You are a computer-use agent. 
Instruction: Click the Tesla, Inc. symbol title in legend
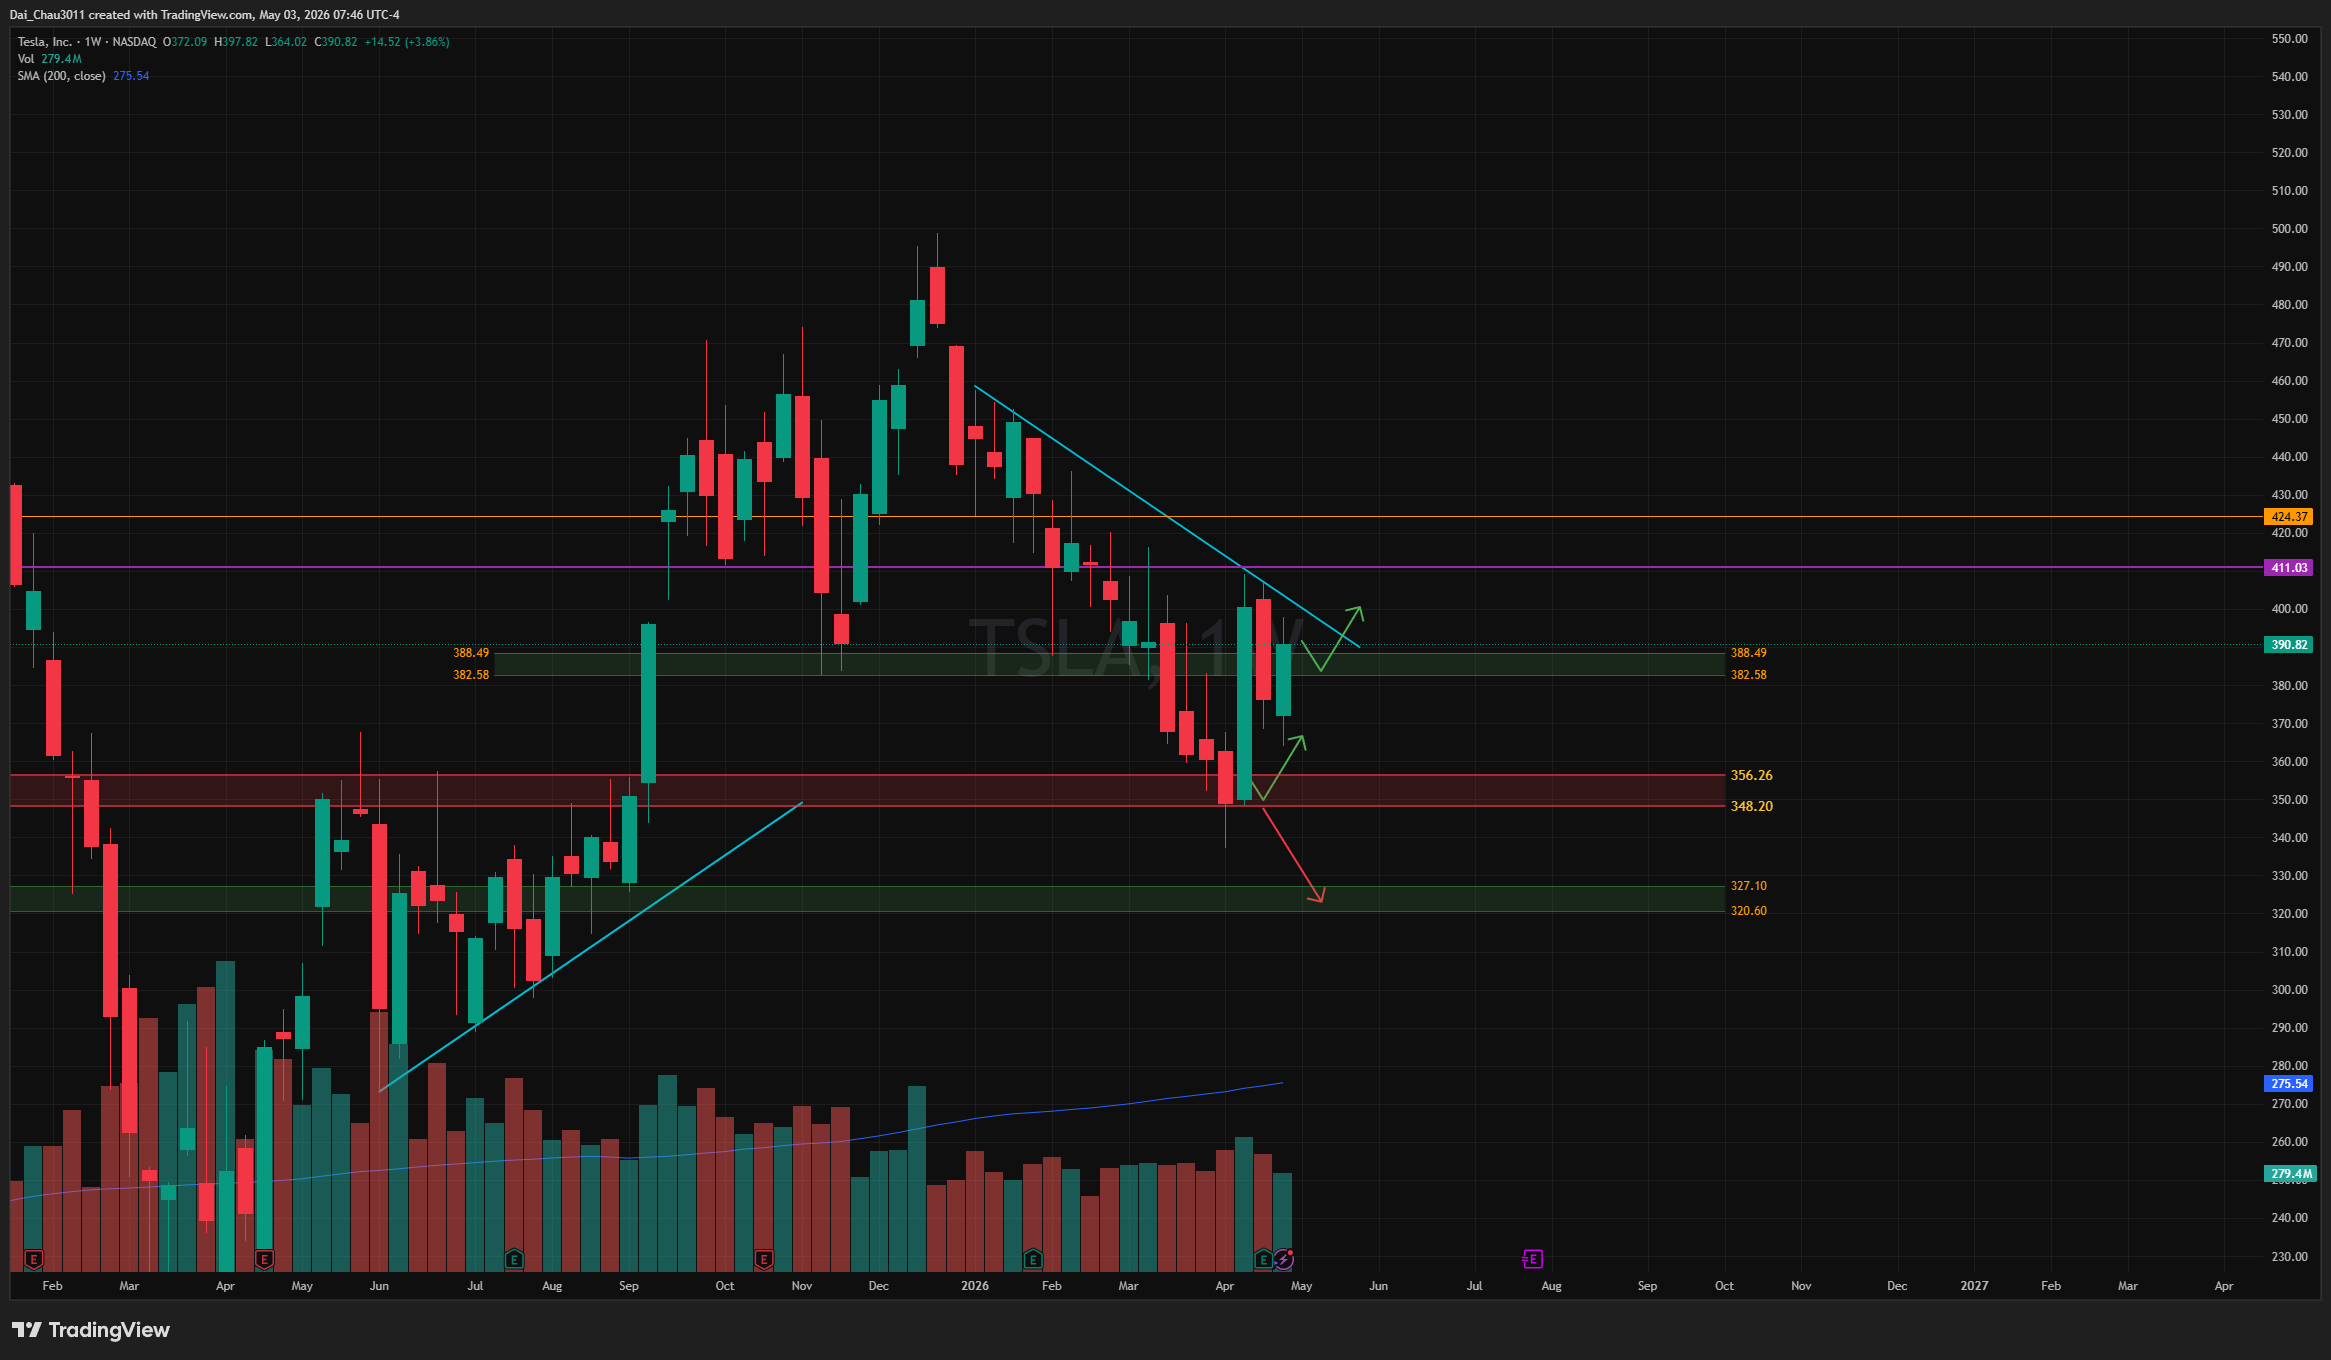coord(45,42)
